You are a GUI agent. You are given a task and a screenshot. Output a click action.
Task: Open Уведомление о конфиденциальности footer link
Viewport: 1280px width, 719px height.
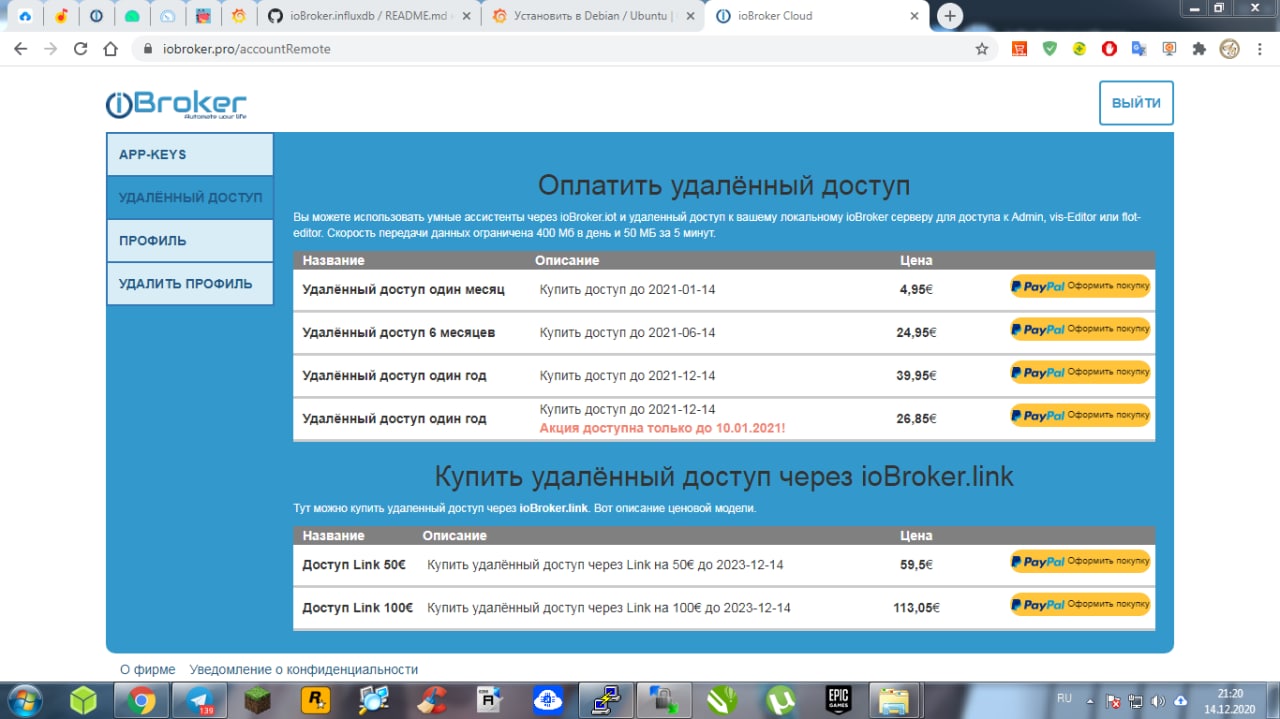click(x=304, y=670)
